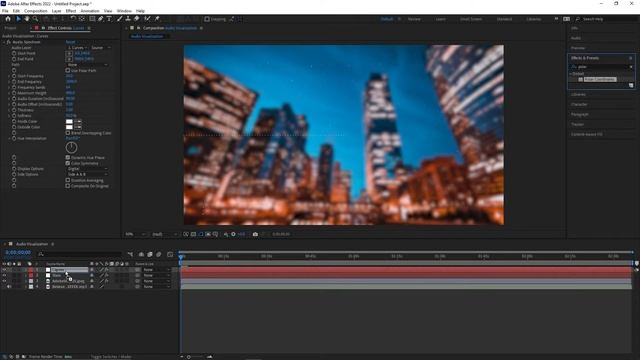The width and height of the screenshot is (640, 360).
Task: Expand the Maximum Height property
Action: 9,93
